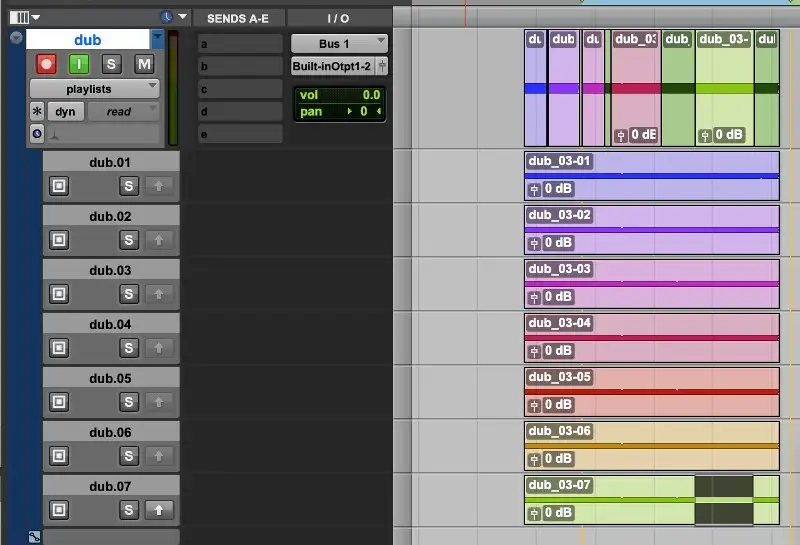Viewport: 800px width, 545px height.
Task: Open the edit window column view icon
Action: pos(19,17)
